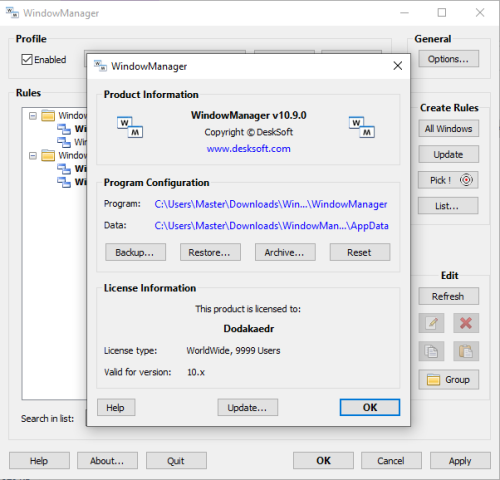Click the Paste rule clipboard icon button
Image resolution: width=500 pixels, height=480 pixels.
point(466,351)
